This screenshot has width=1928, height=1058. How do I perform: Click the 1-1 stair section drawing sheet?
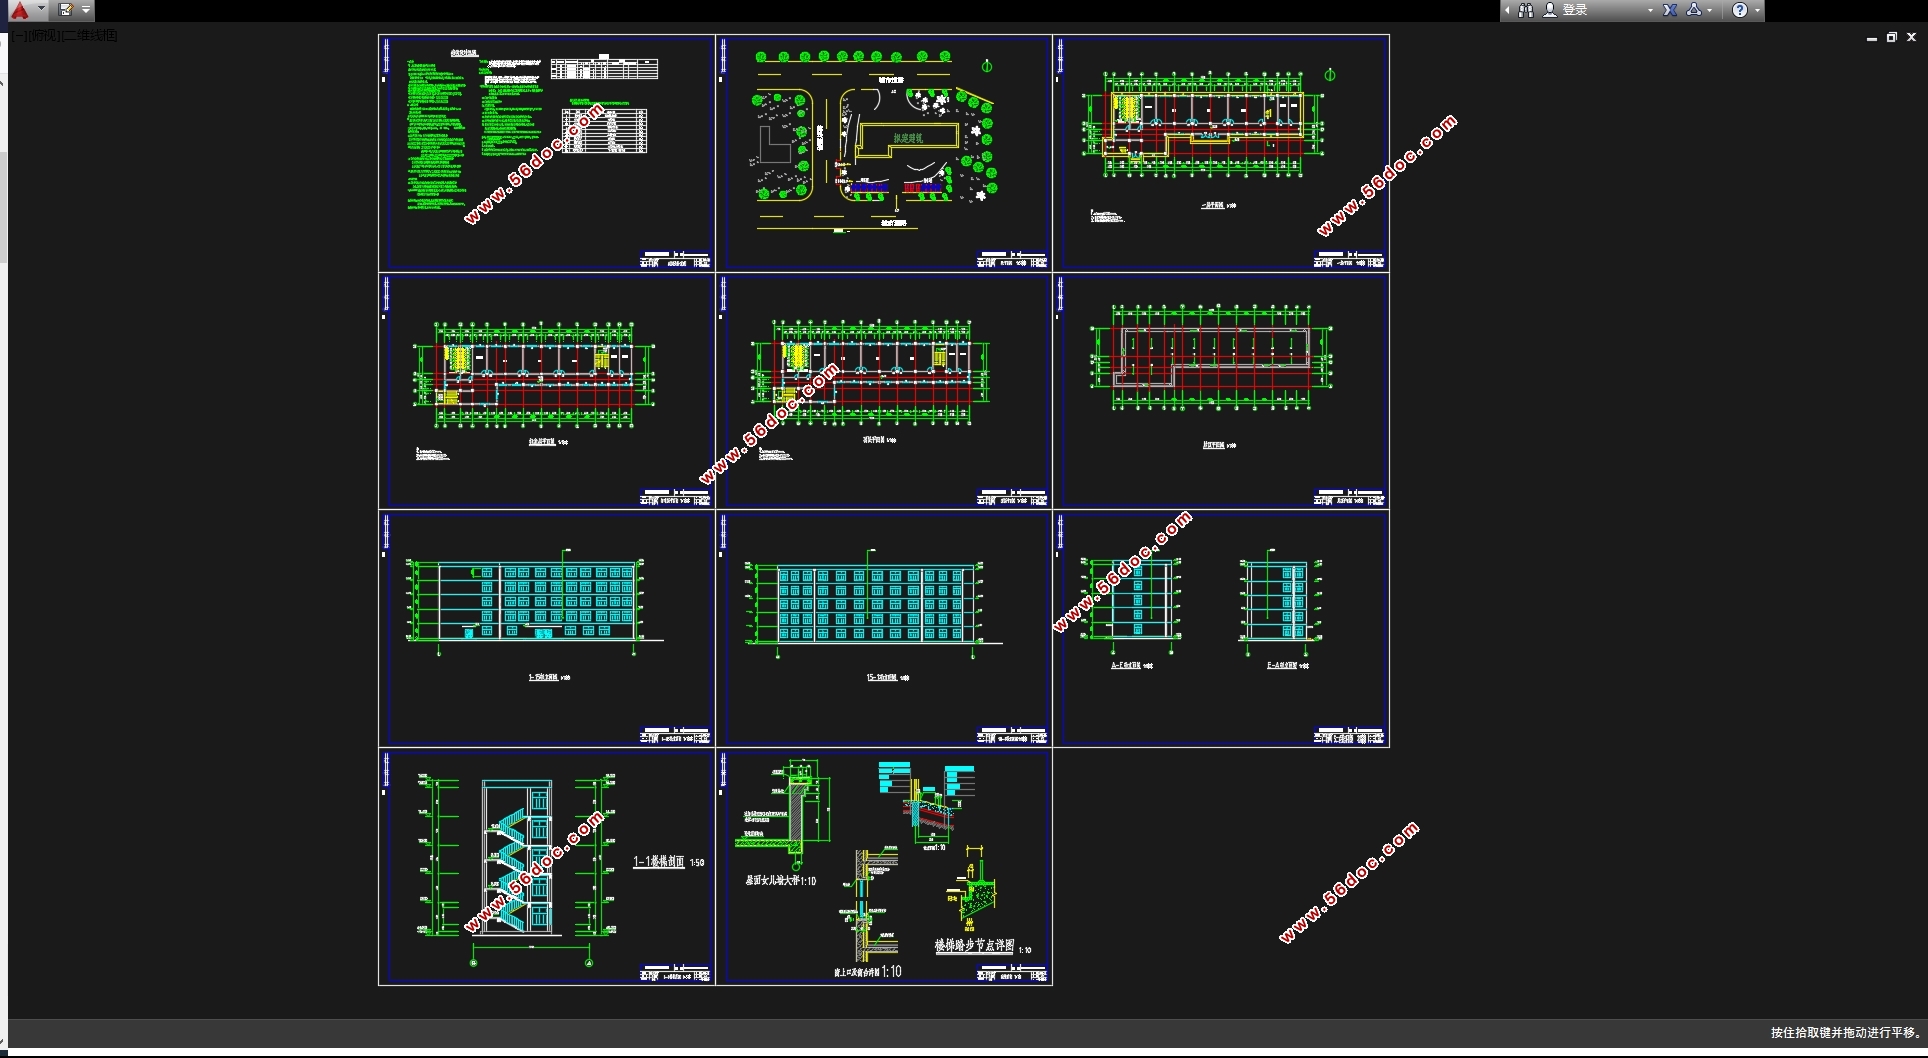[x=546, y=867]
